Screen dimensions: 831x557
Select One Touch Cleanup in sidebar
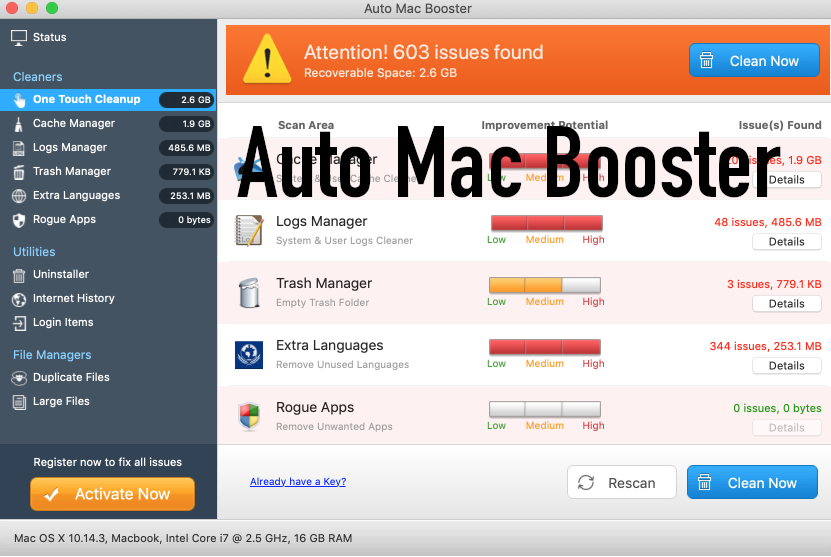coord(108,100)
